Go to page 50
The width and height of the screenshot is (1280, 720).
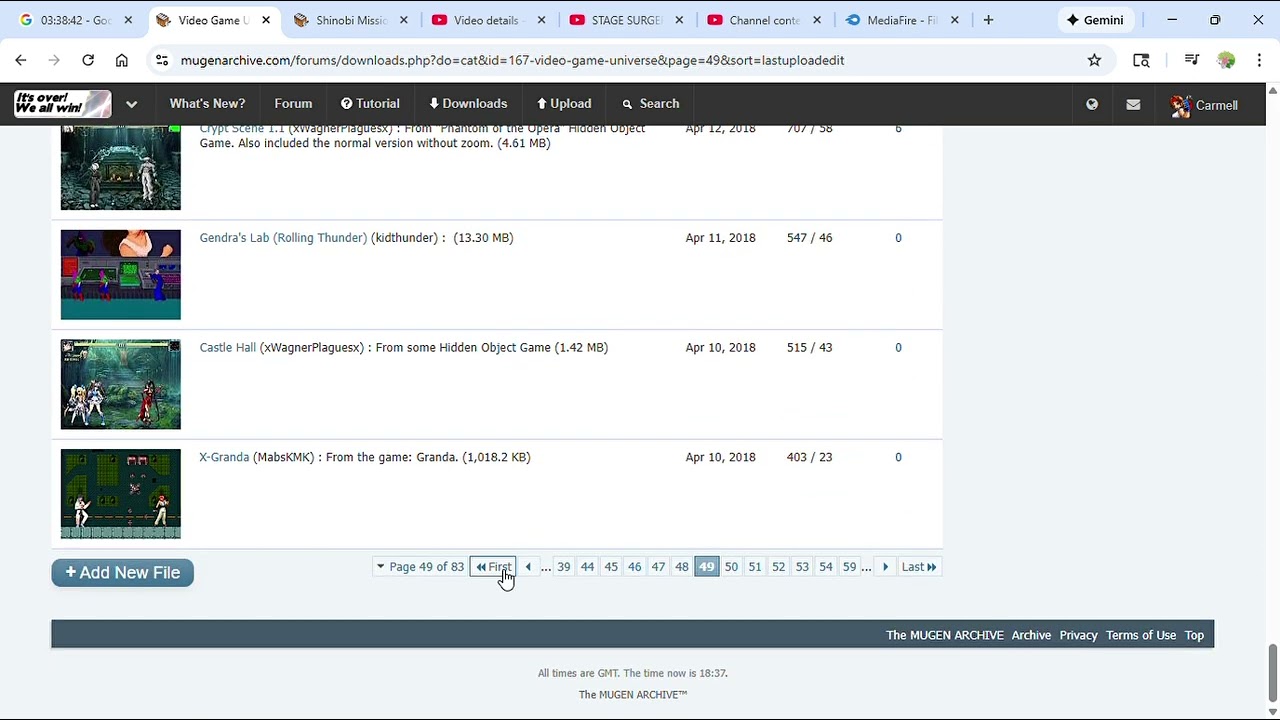[x=731, y=567]
